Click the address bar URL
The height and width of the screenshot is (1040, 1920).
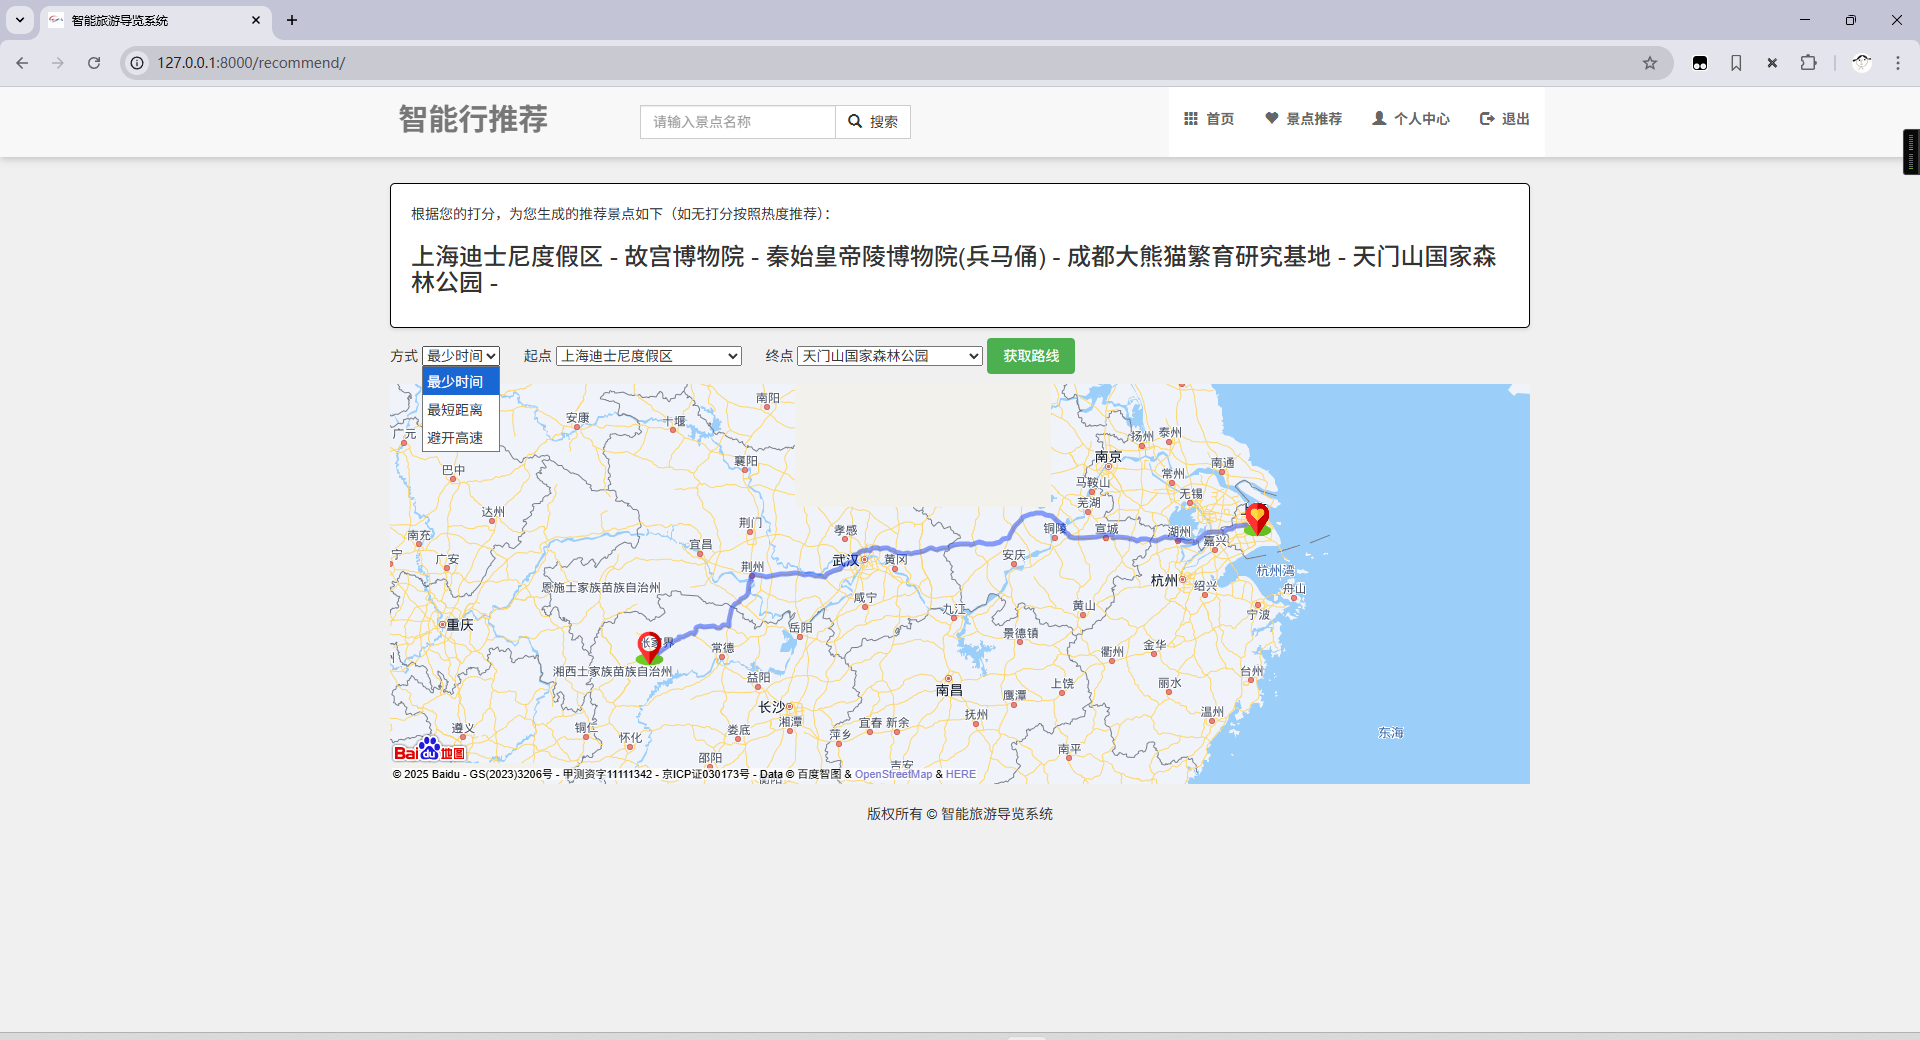coord(251,63)
